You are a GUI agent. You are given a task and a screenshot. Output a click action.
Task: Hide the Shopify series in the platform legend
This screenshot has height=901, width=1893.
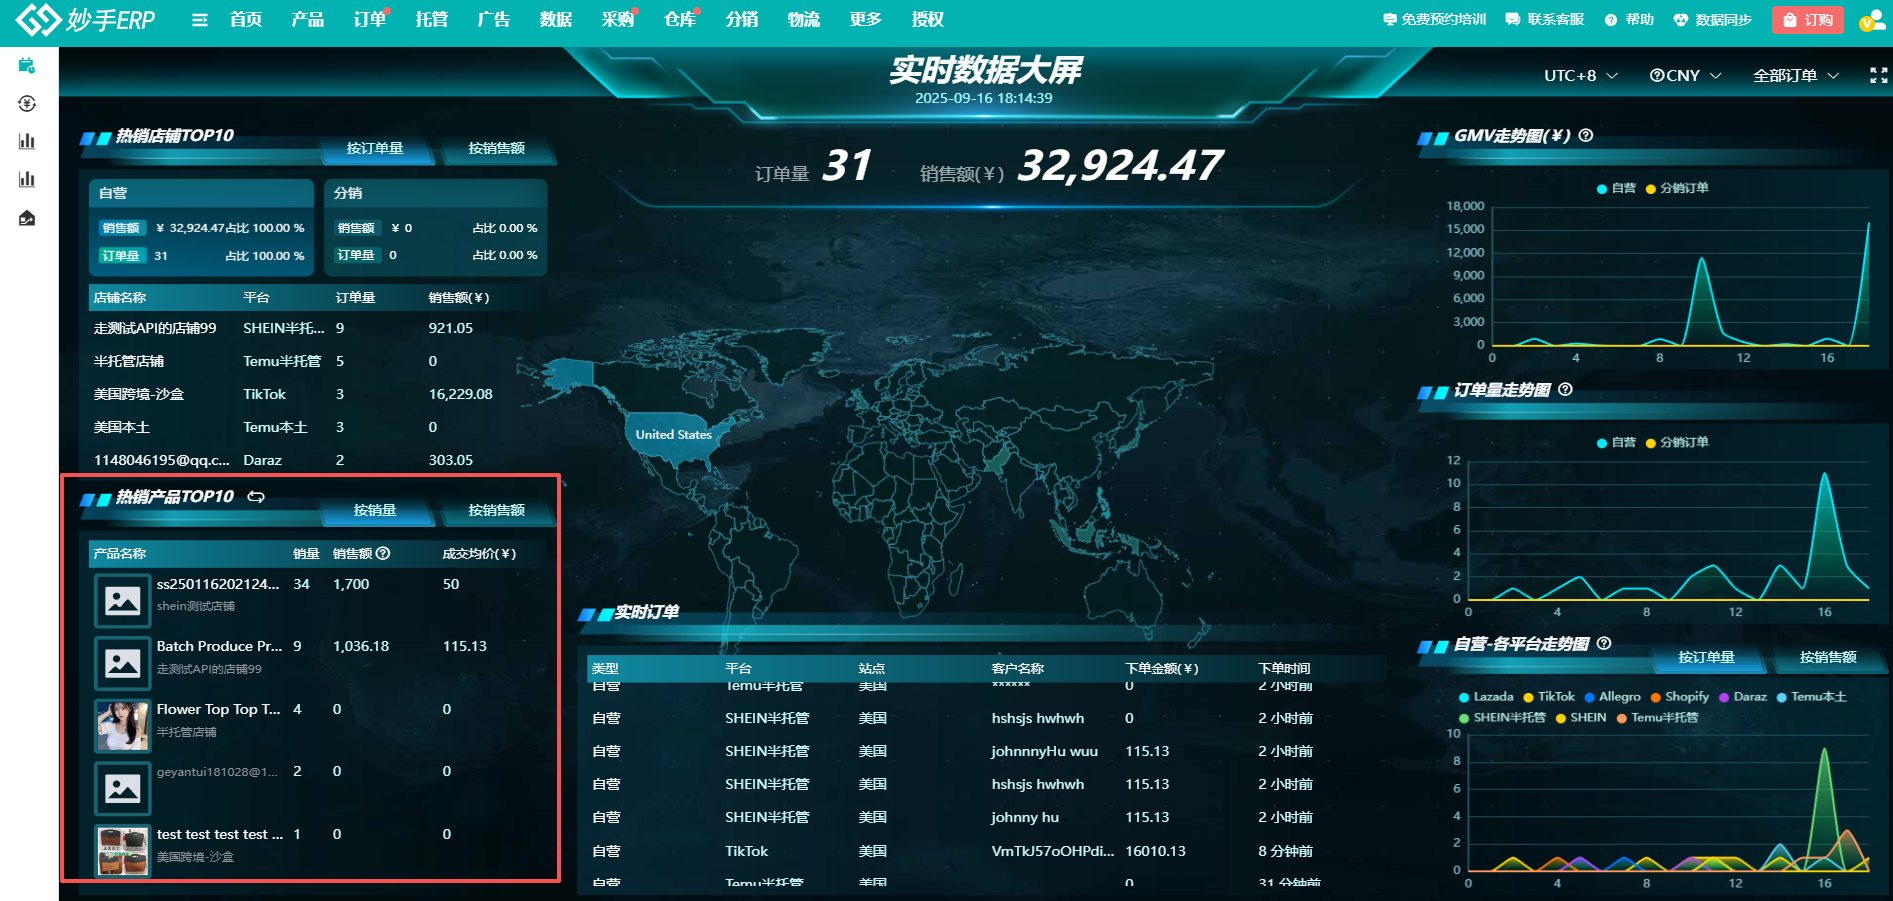tap(1680, 697)
